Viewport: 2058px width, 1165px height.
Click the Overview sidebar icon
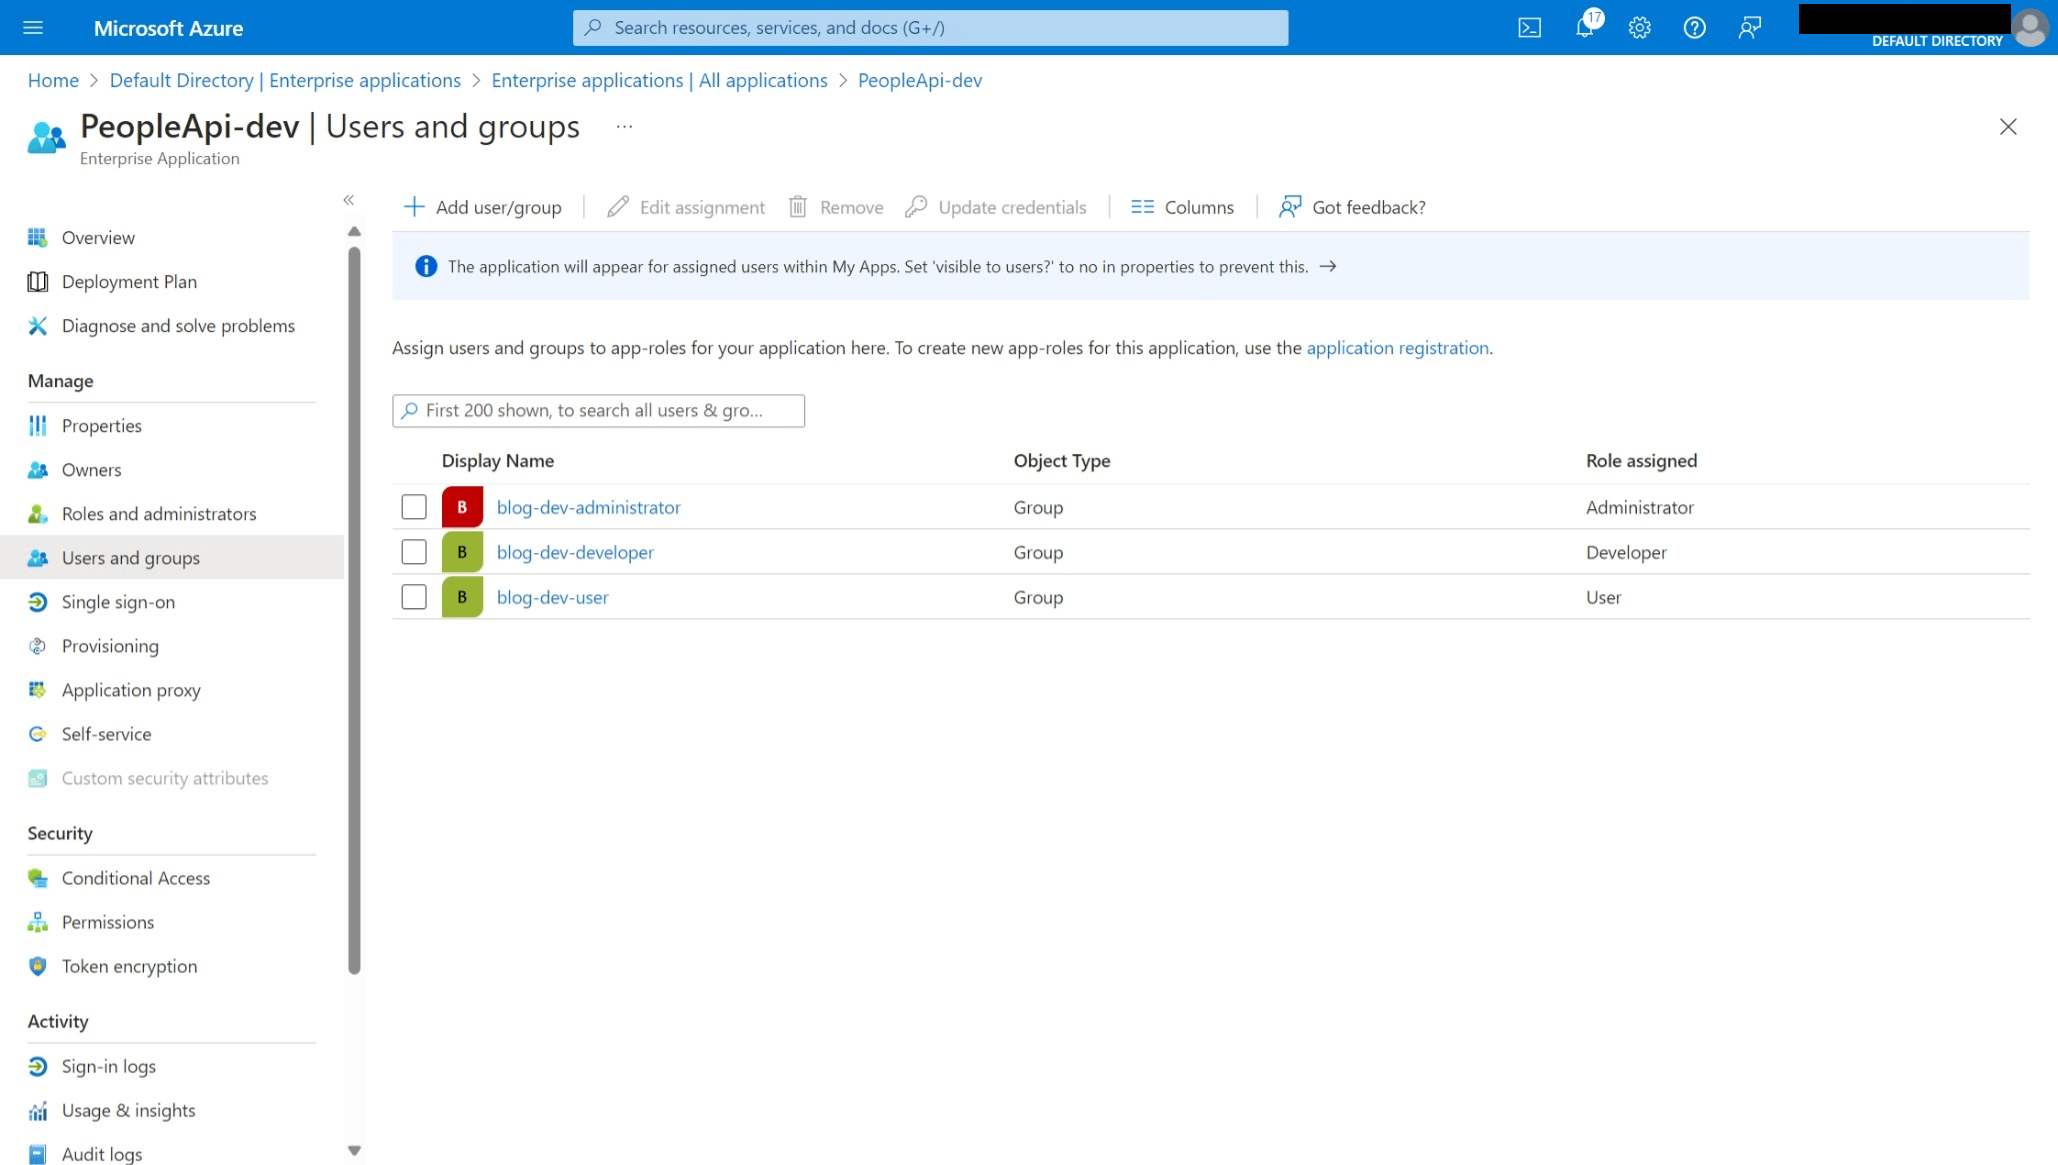click(37, 236)
